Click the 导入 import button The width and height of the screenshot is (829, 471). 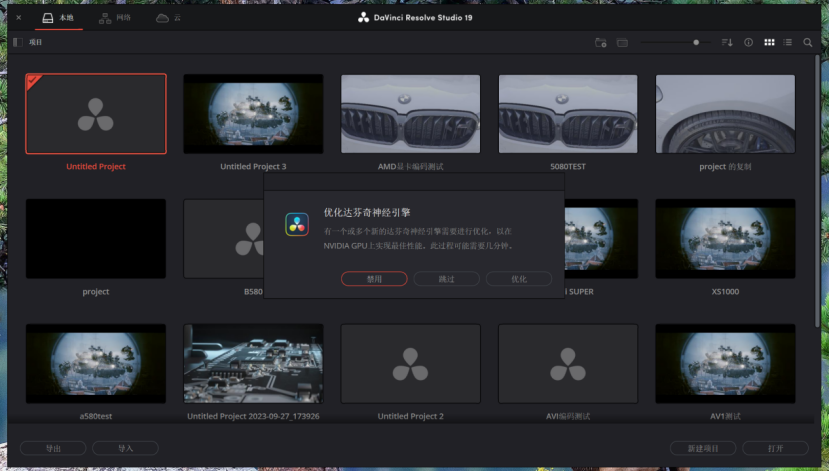click(x=125, y=448)
